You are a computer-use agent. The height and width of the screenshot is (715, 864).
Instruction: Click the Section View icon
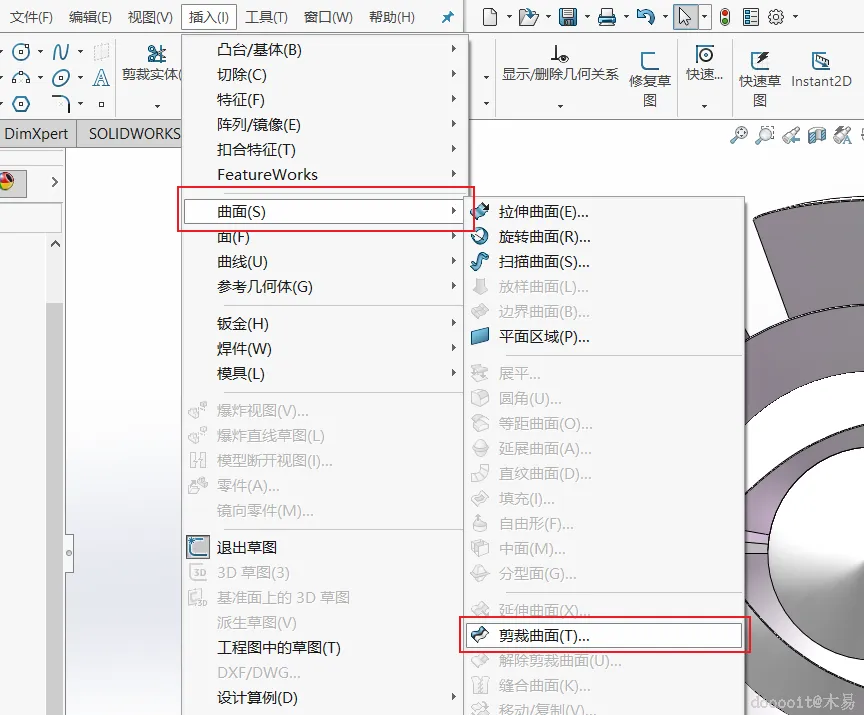click(817, 134)
